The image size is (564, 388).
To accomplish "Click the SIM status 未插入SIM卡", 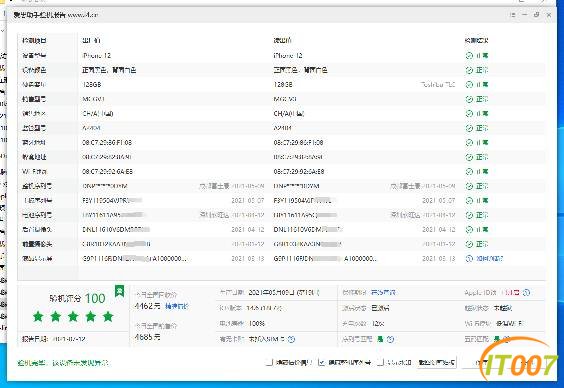I will [268, 339].
